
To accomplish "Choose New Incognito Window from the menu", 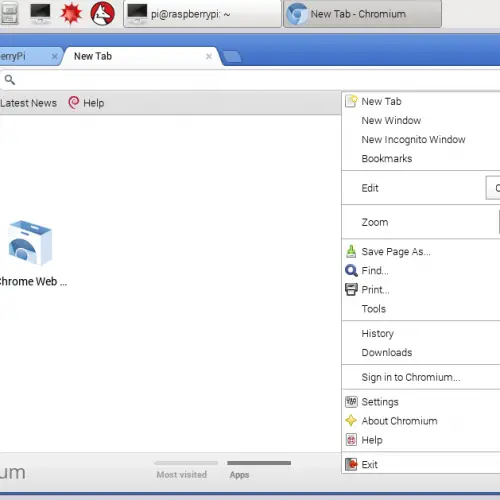I will click(x=421, y=139).
